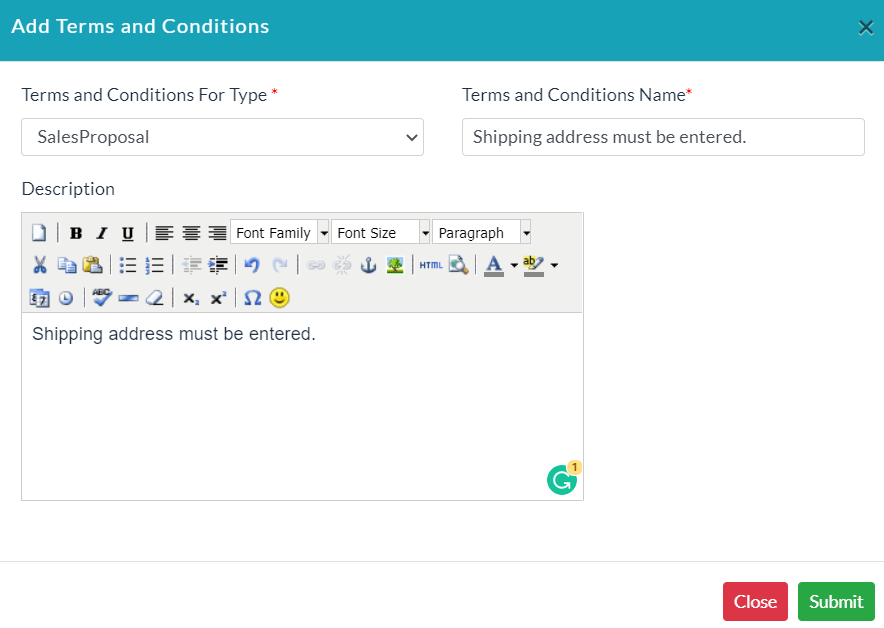Click the Undo arrow icon
This screenshot has width=884, height=628.
(x=252, y=265)
